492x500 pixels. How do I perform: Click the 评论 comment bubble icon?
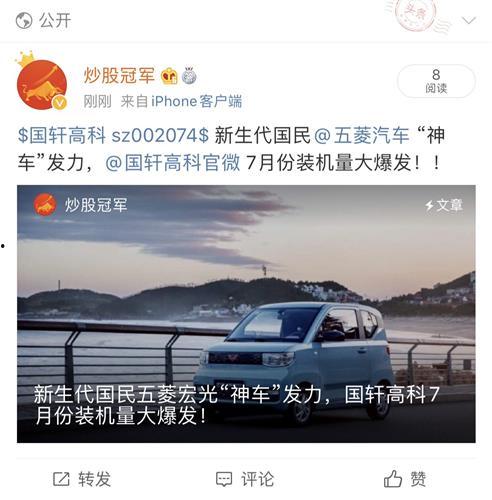[224, 479]
